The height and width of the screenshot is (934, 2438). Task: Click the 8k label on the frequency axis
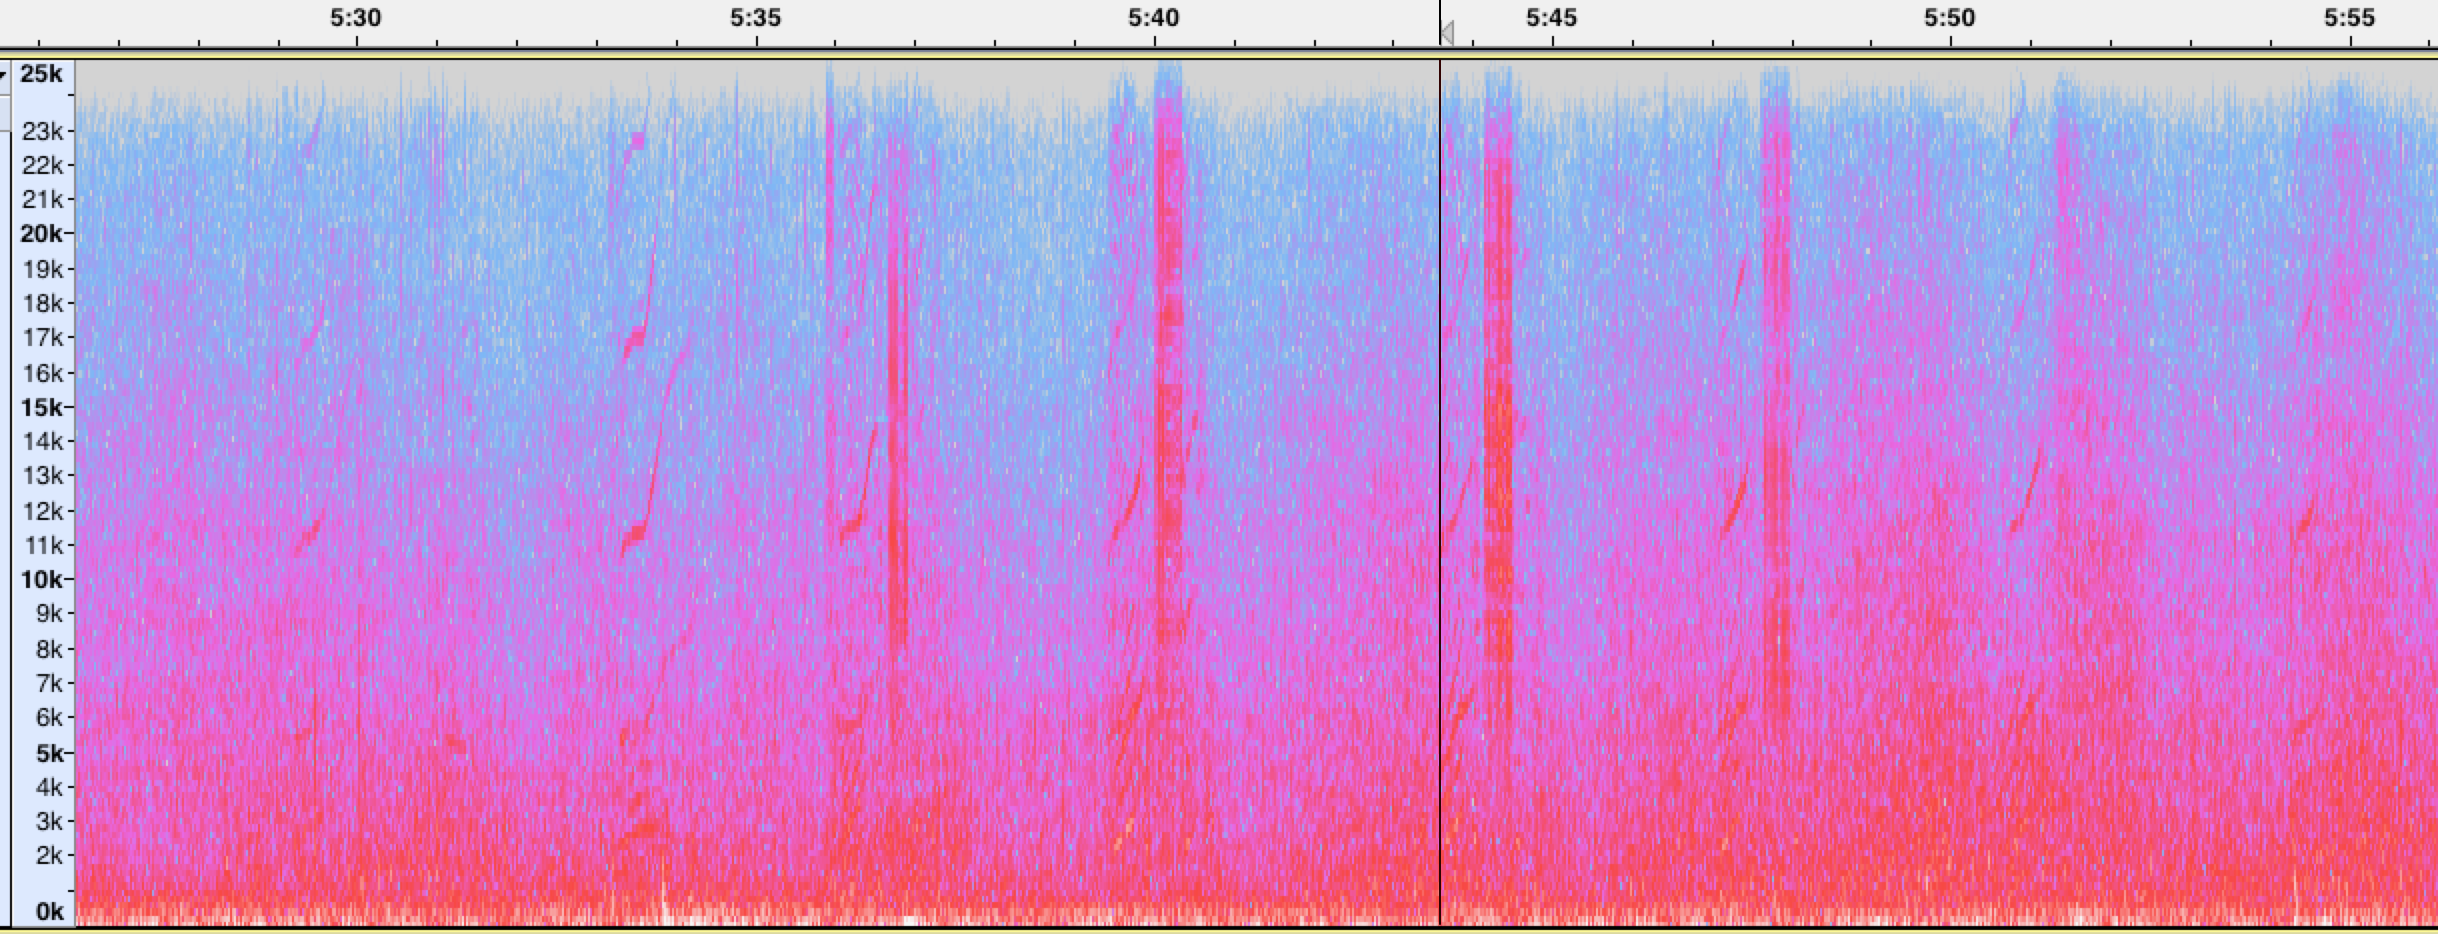click(x=49, y=649)
